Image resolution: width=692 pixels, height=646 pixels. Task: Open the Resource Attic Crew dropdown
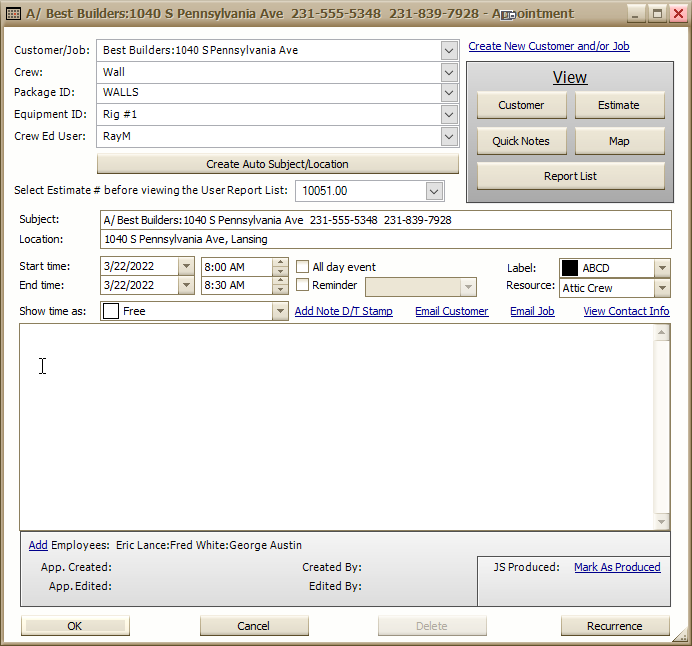661,288
